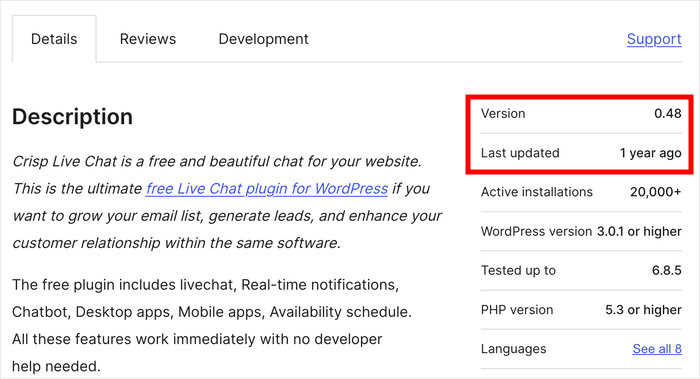Click the 'PHP version' label
This screenshot has height=379, width=700.
pos(517,310)
